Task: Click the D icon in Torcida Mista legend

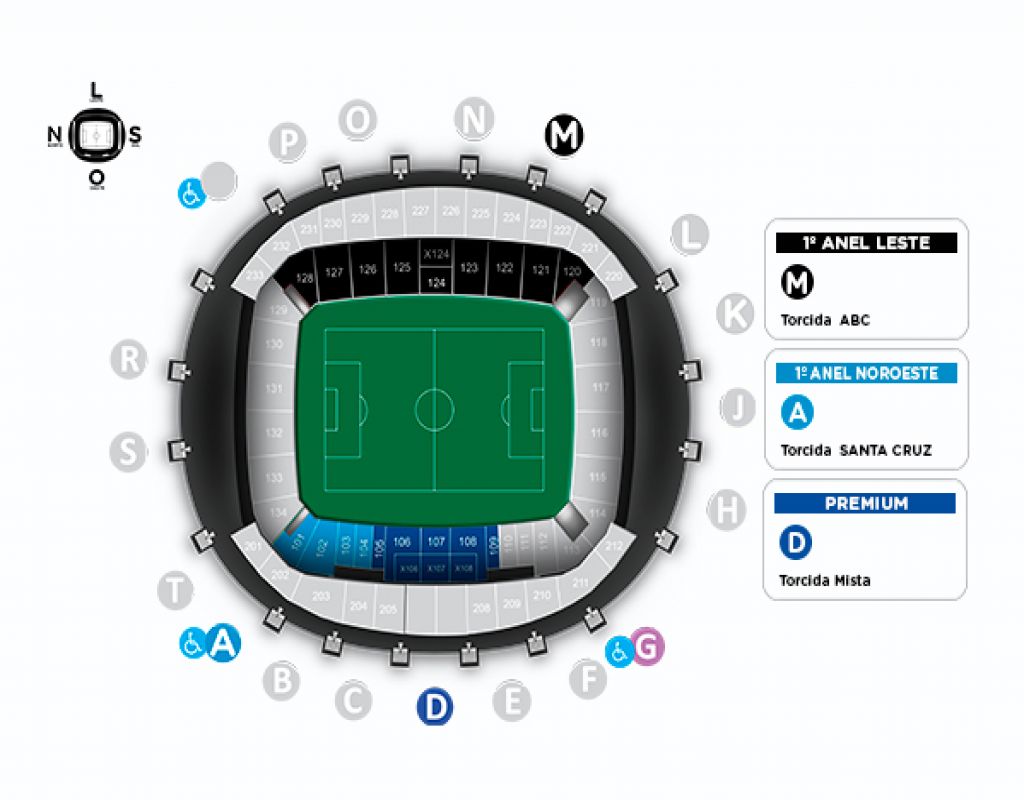Action: point(796,543)
